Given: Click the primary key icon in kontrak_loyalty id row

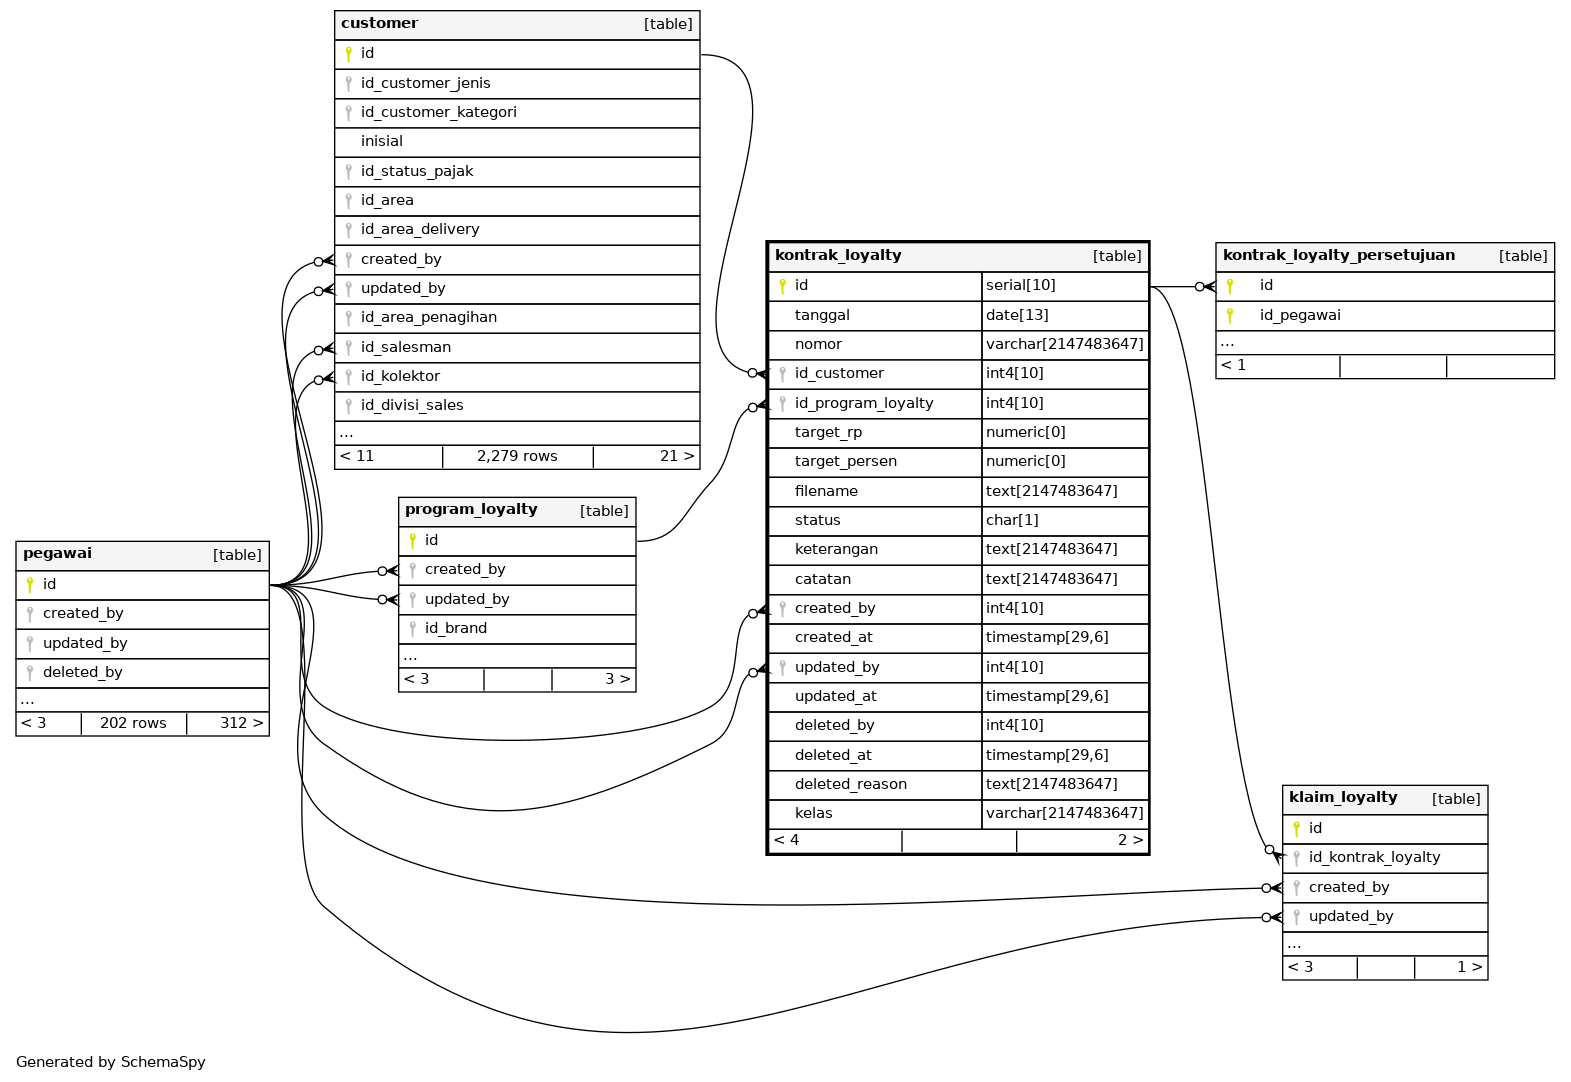Looking at the screenshot, I should tap(782, 286).
